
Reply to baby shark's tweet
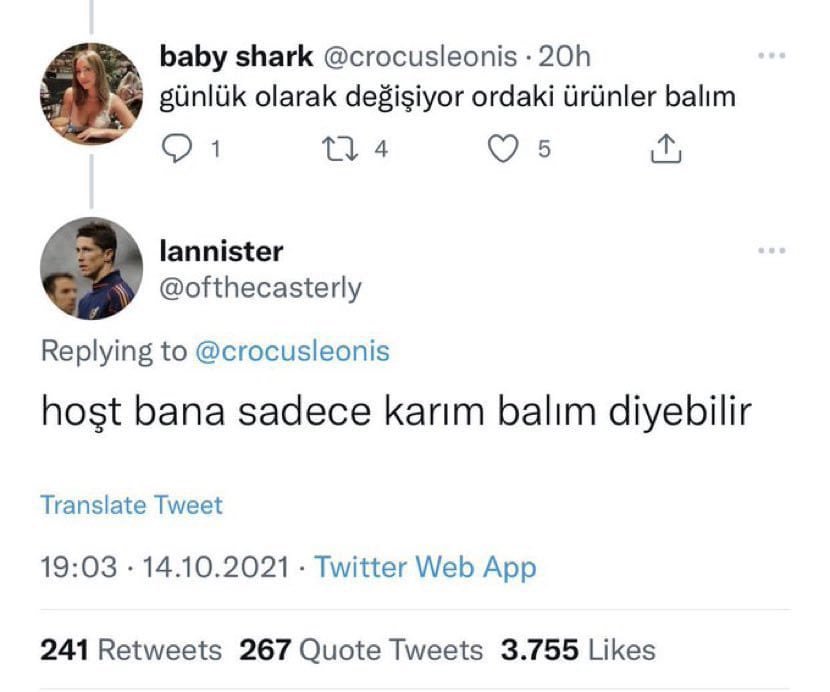click(x=178, y=150)
